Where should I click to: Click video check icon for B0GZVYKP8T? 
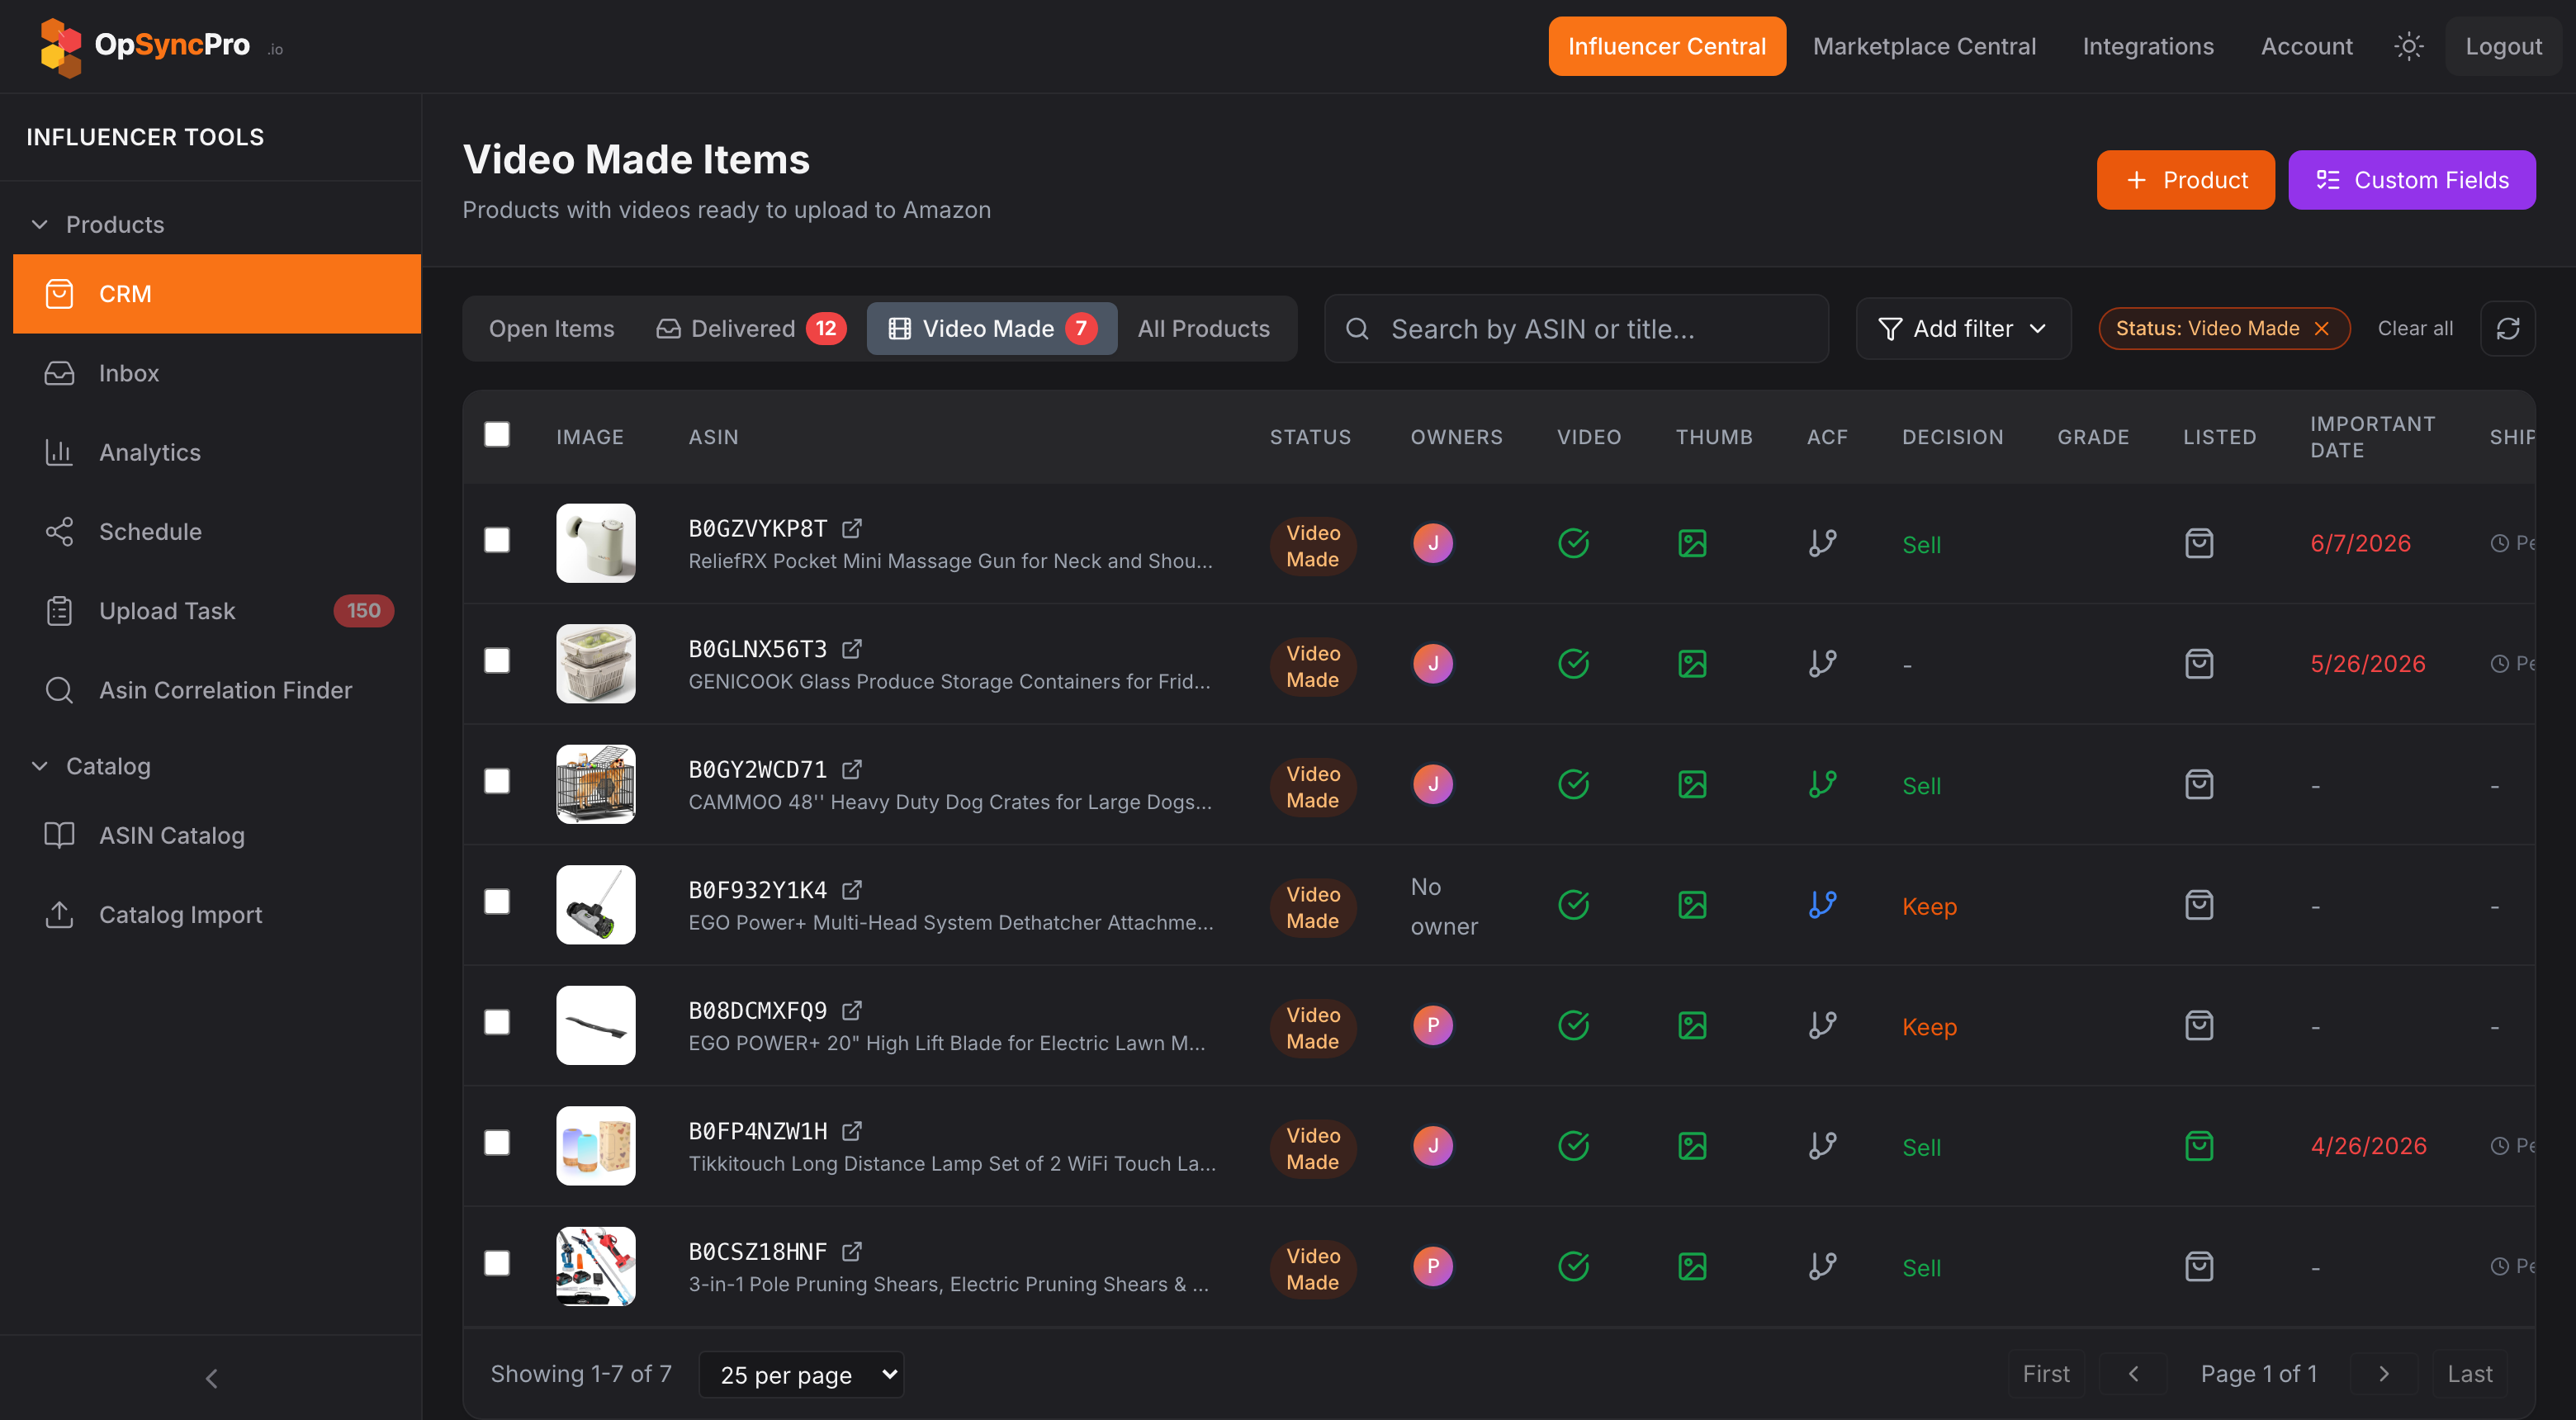1573,543
